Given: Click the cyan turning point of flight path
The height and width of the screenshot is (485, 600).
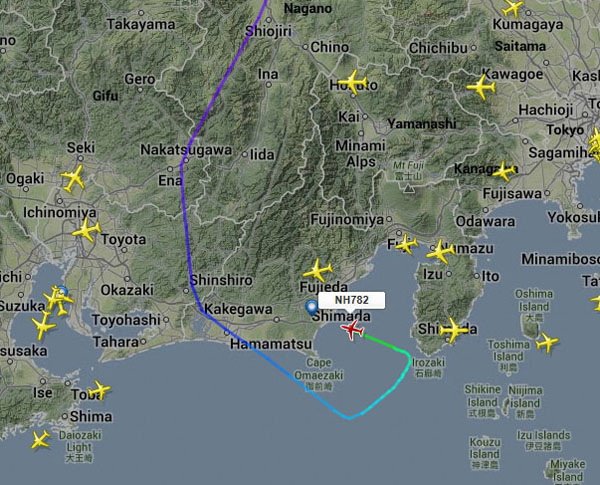Looking at the screenshot, I should tap(349, 418).
